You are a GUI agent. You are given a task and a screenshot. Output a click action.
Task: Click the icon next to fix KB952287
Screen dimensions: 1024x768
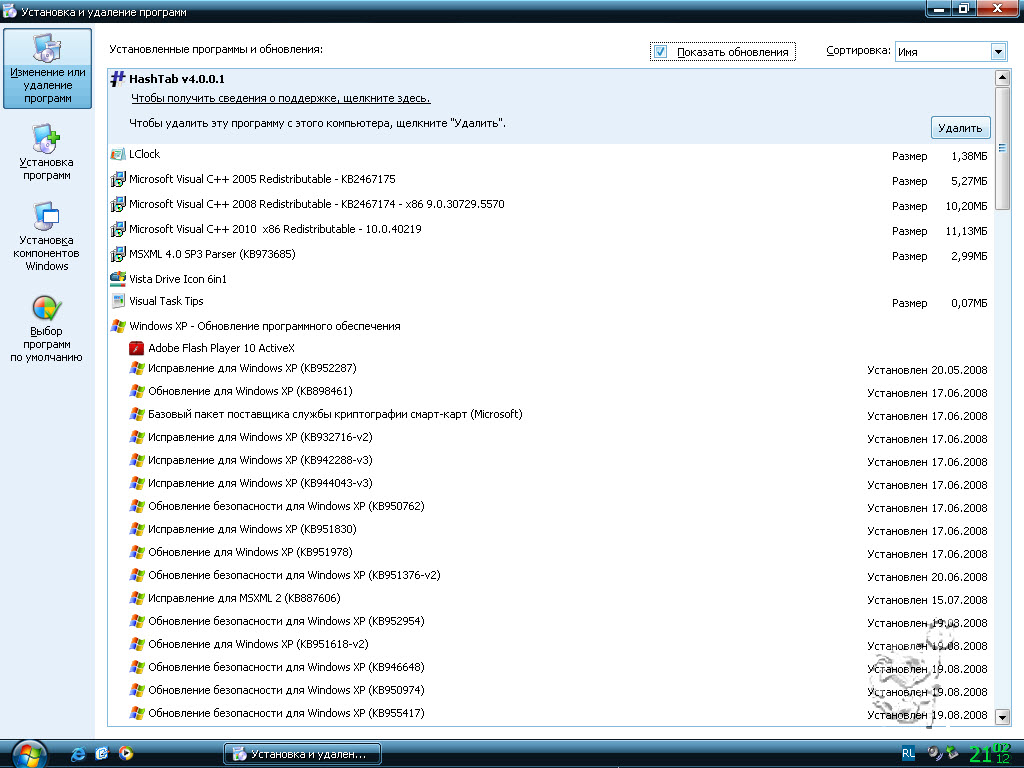tap(136, 368)
